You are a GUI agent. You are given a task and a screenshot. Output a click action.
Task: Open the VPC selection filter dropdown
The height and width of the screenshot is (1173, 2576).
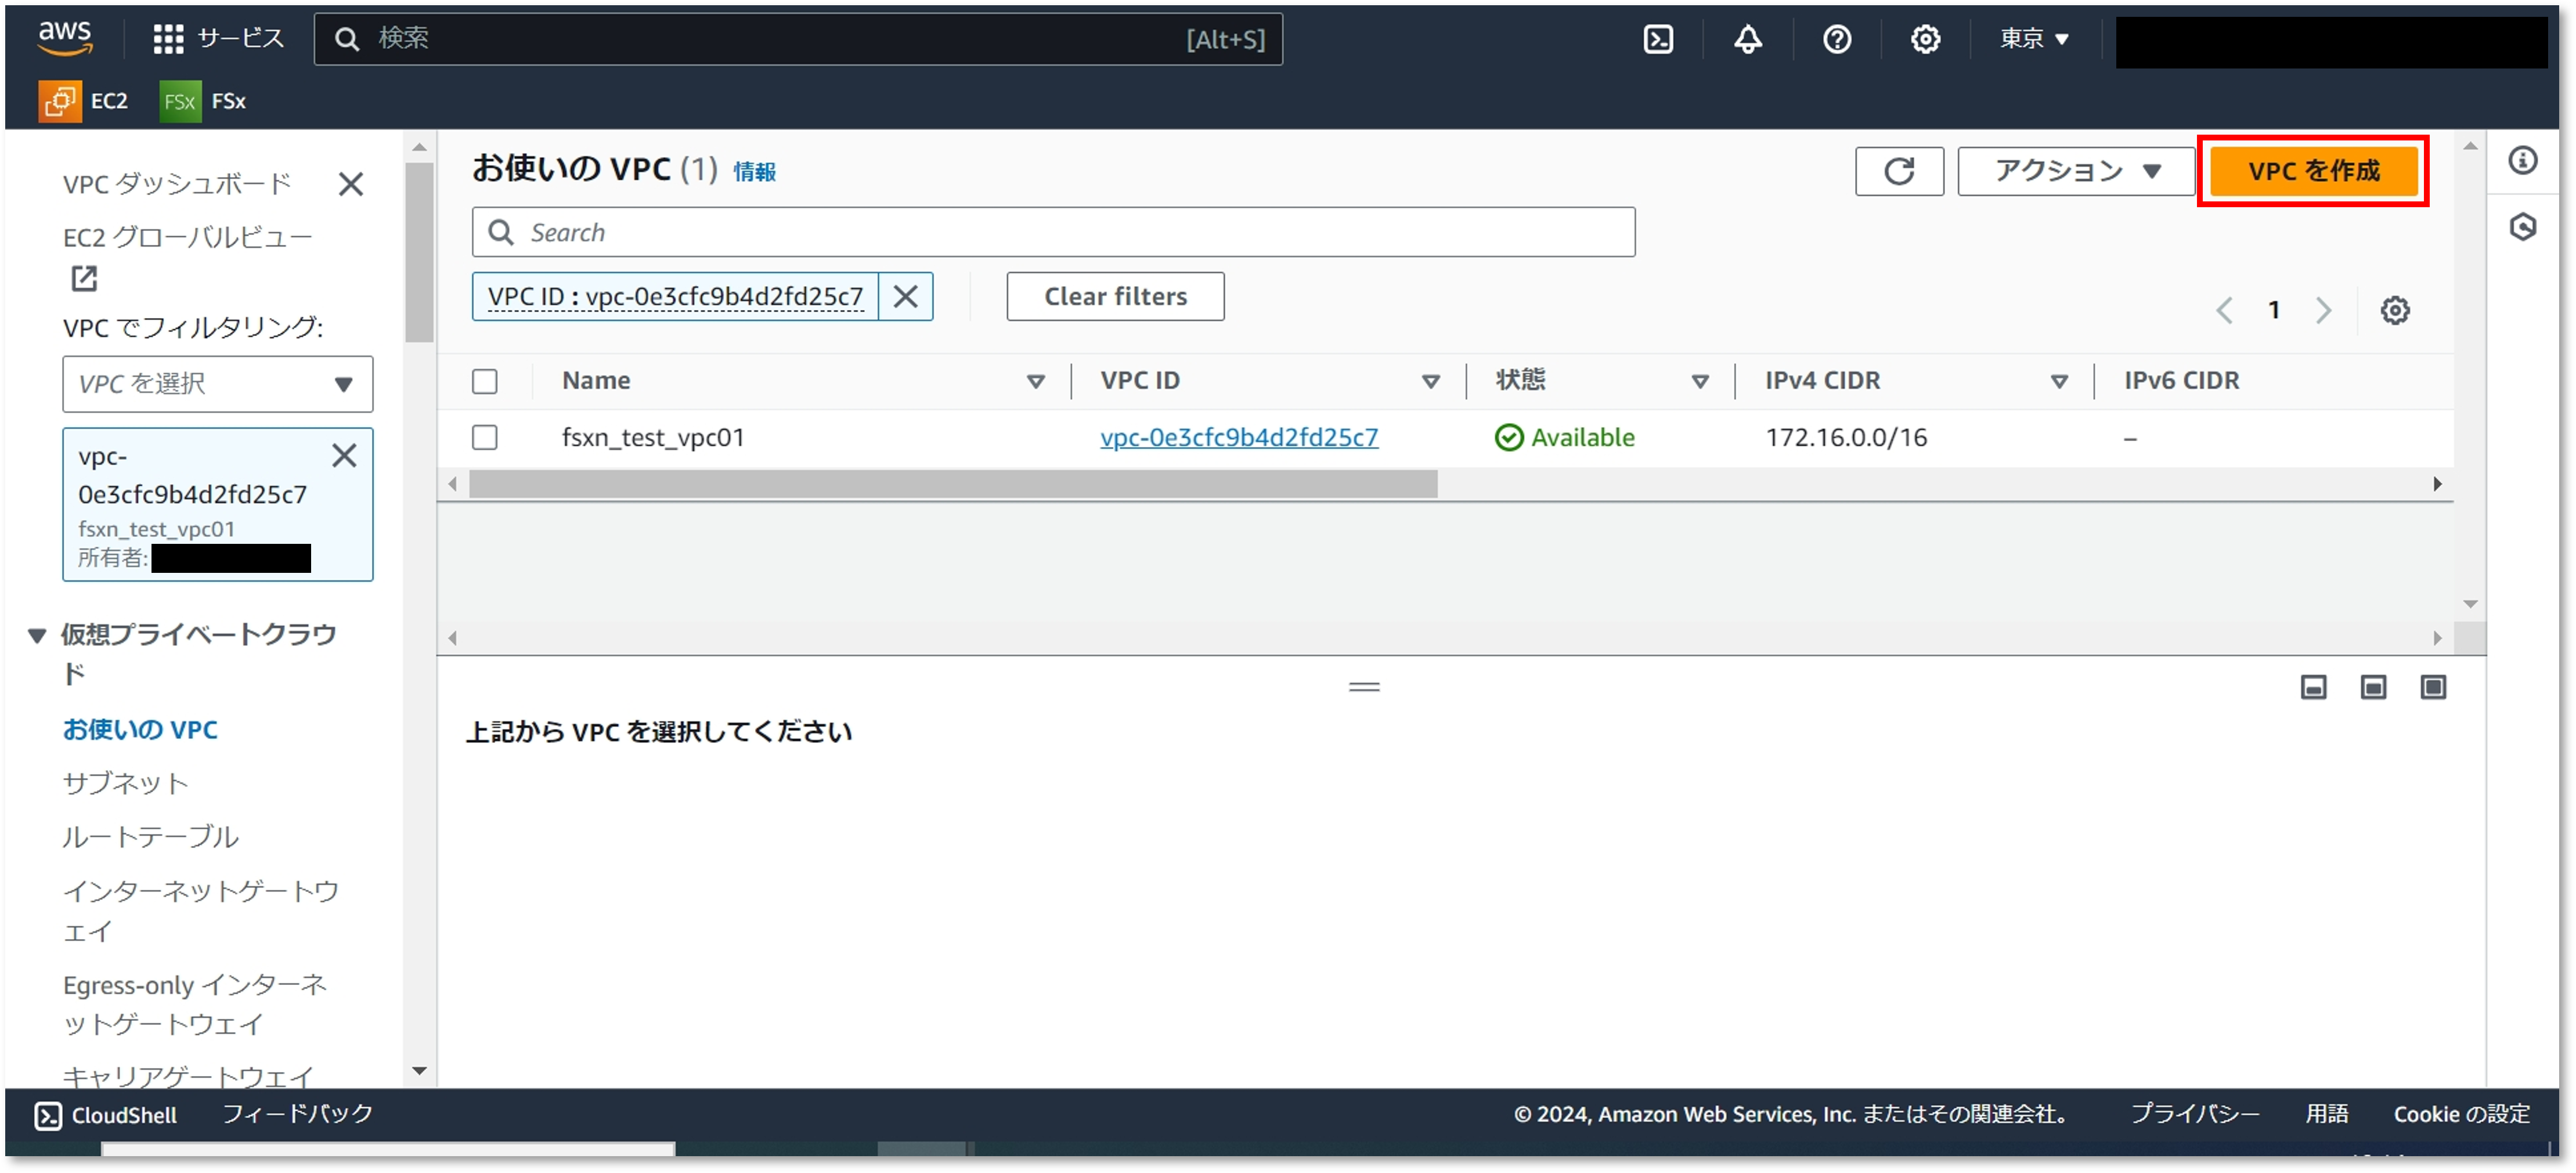coord(217,383)
